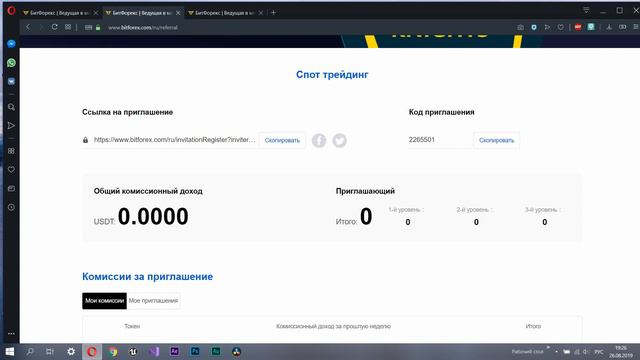Click the invitation link URL field
The height and width of the screenshot is (360, 640).
pos(174,140)
